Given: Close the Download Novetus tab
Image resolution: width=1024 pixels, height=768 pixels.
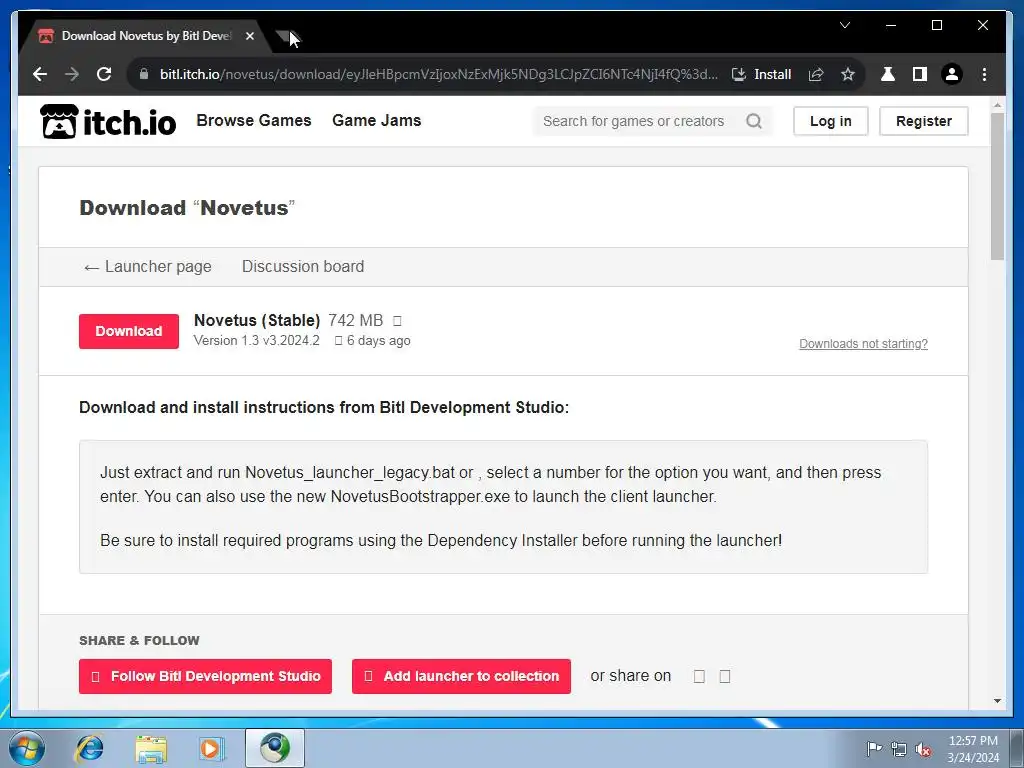Looking at the screenshot, I should (x=249, y=36).
